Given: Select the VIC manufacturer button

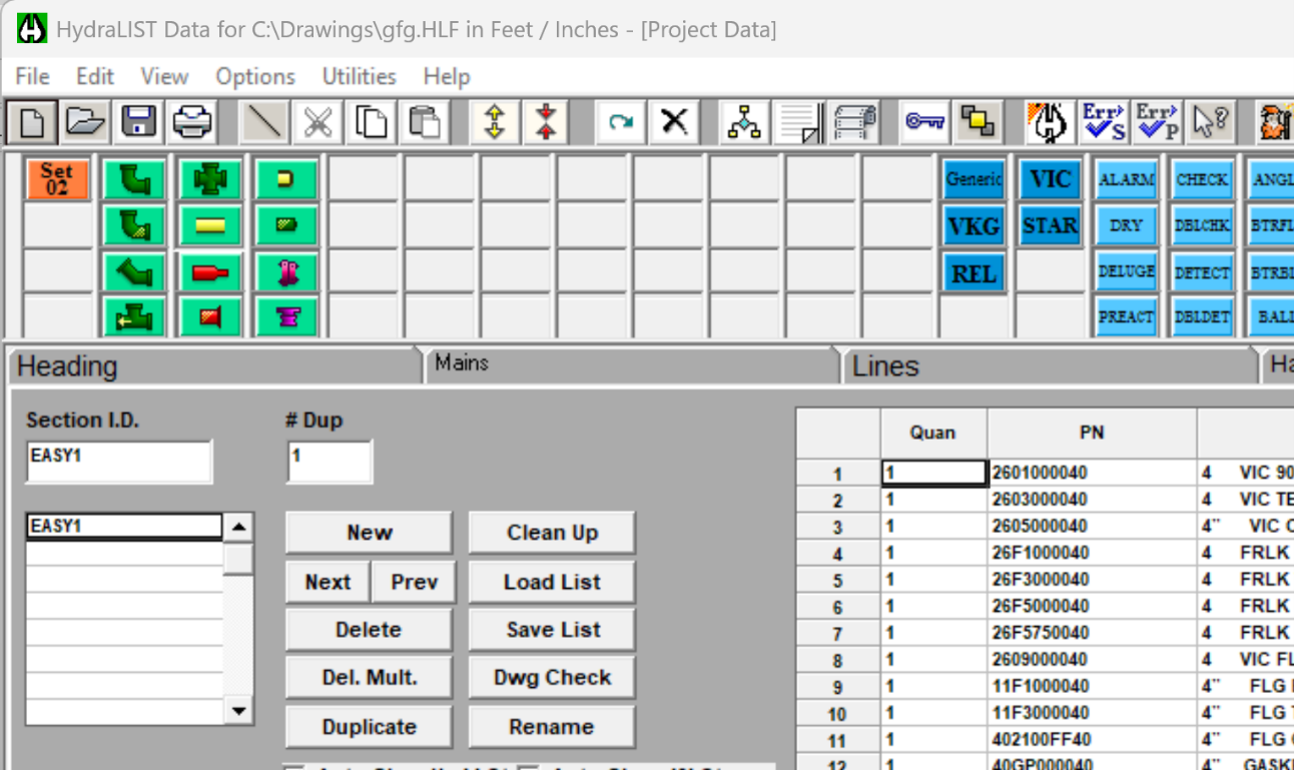Looking at the screenshot, I should coord(1050,180).
